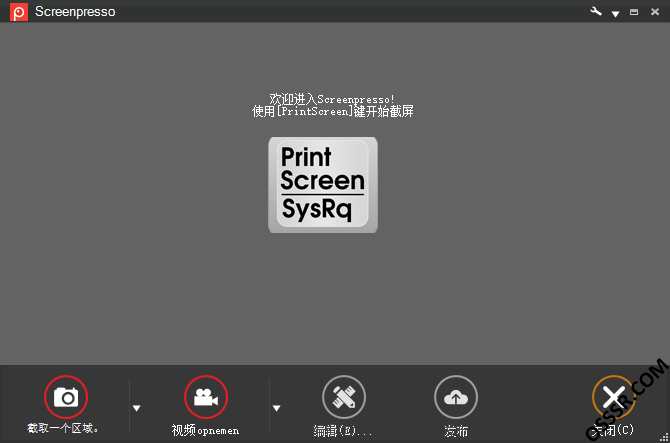Open the editor with pencil-ruler icon
The width and height of the screenshot is (670, 443).
tap(344, 397)
